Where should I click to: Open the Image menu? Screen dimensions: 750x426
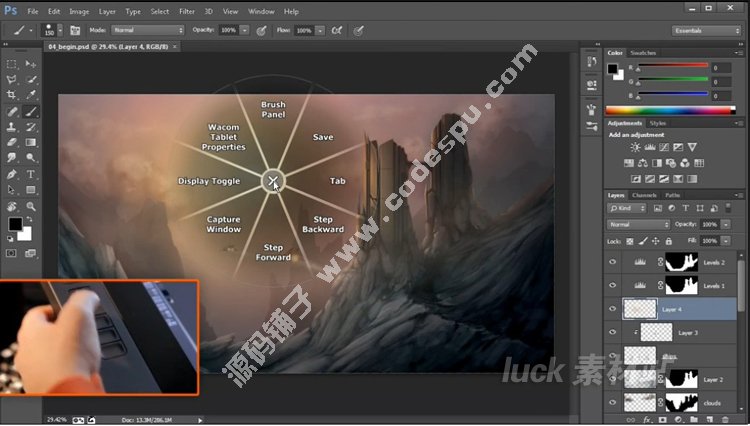pyautogui.click(x=79, y=11)
